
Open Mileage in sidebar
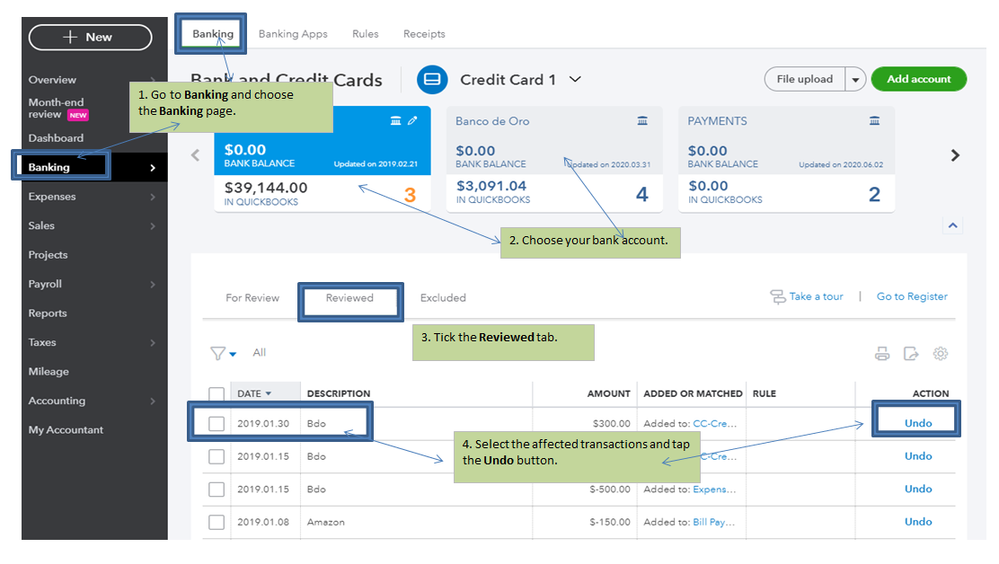click(48, 372)
